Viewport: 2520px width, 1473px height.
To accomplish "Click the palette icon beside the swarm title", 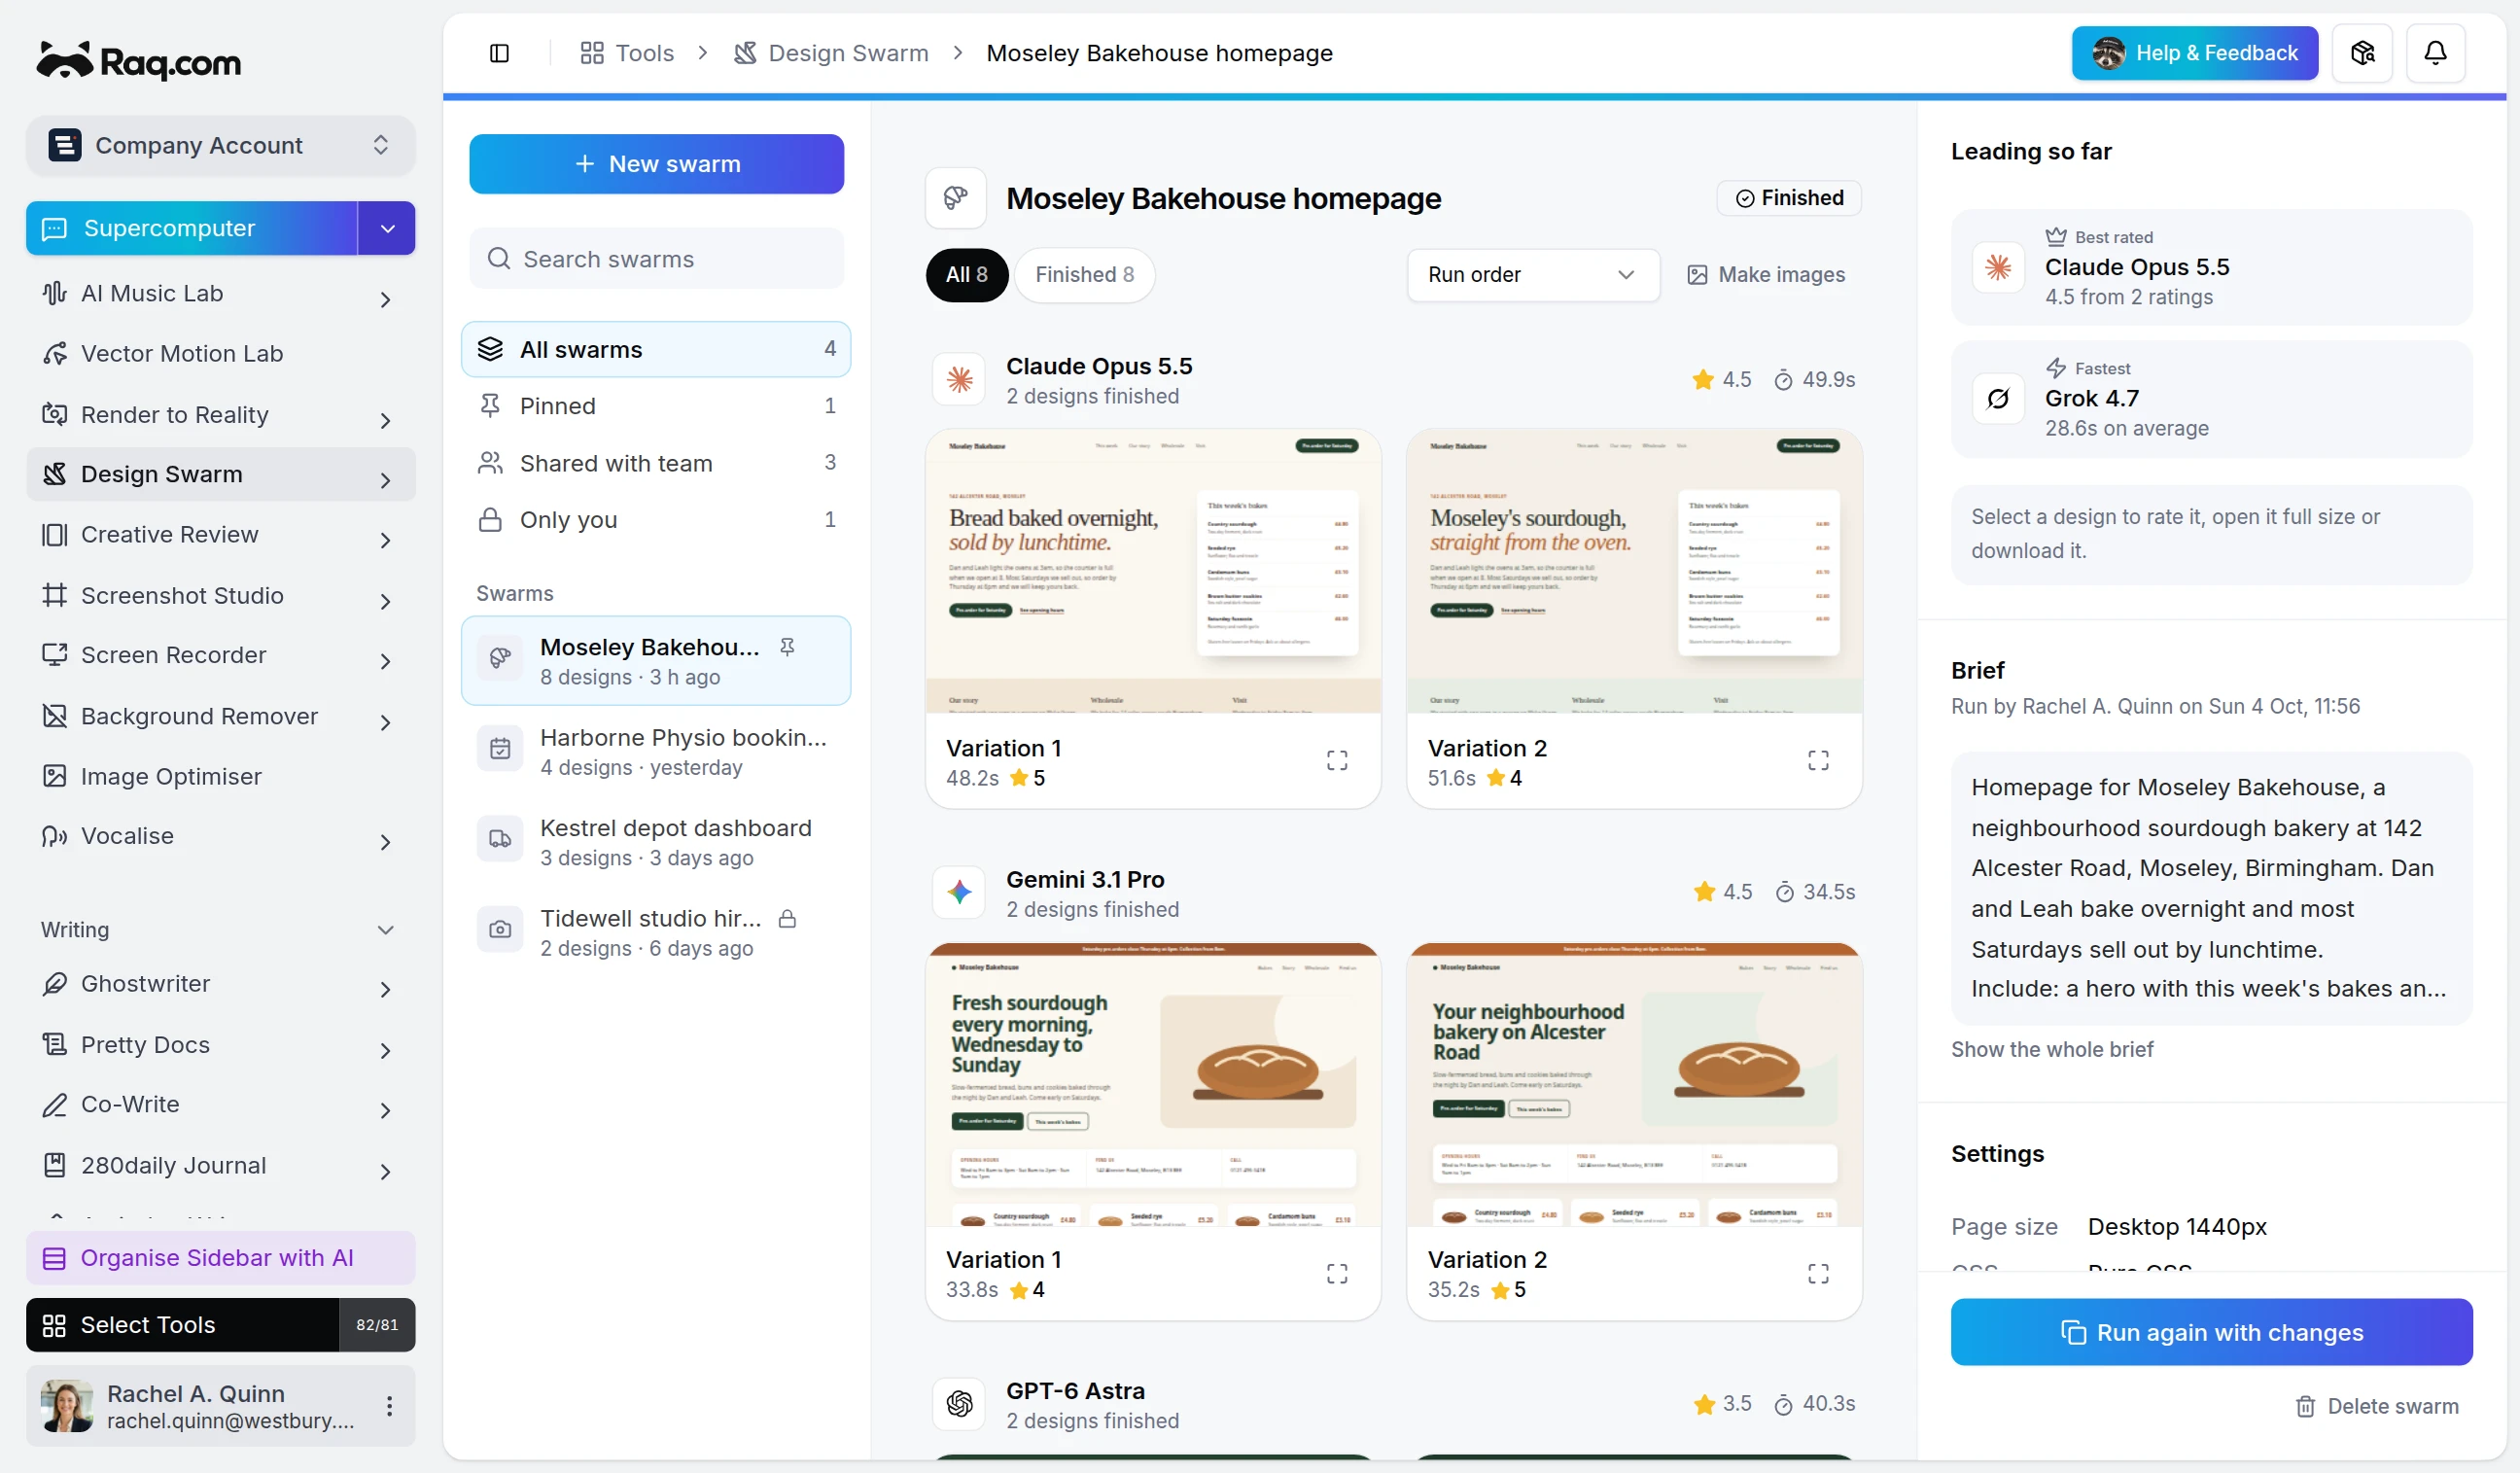I will tap(955, 198).
